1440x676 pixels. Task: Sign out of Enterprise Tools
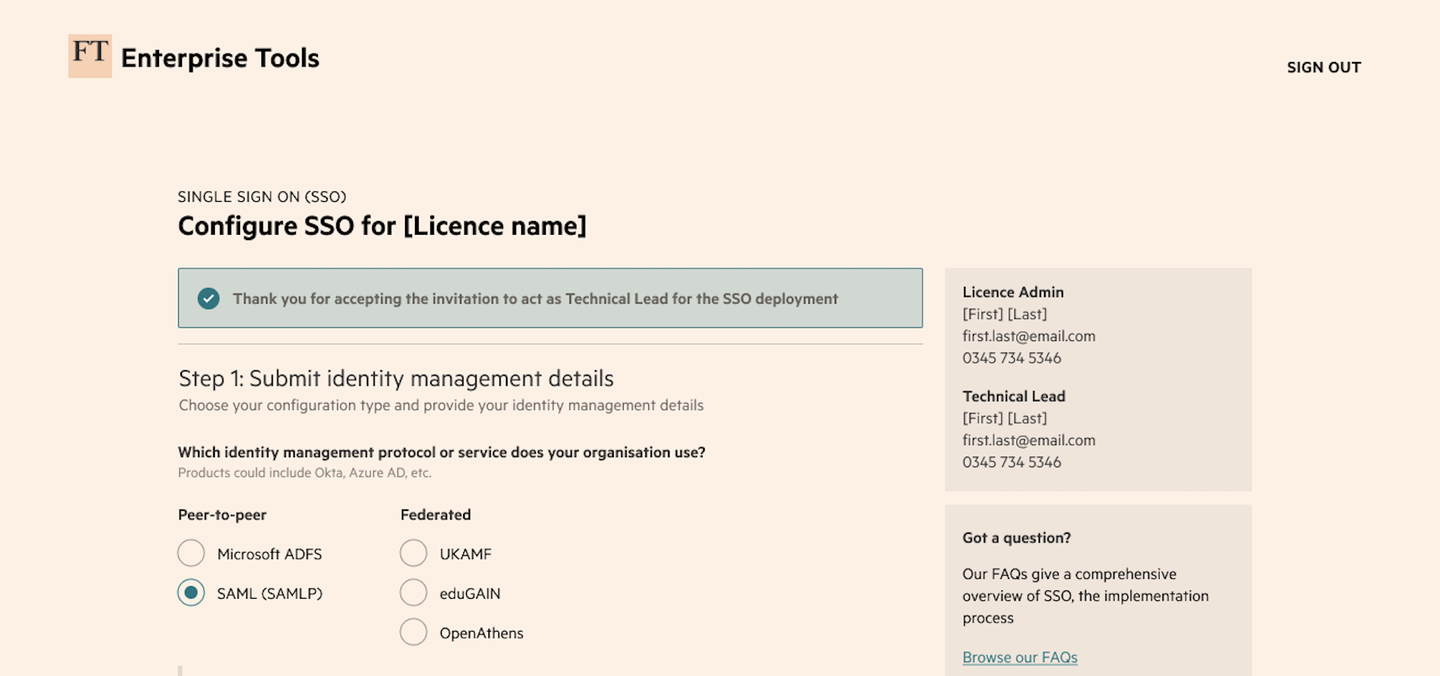tap(1323, 67)
